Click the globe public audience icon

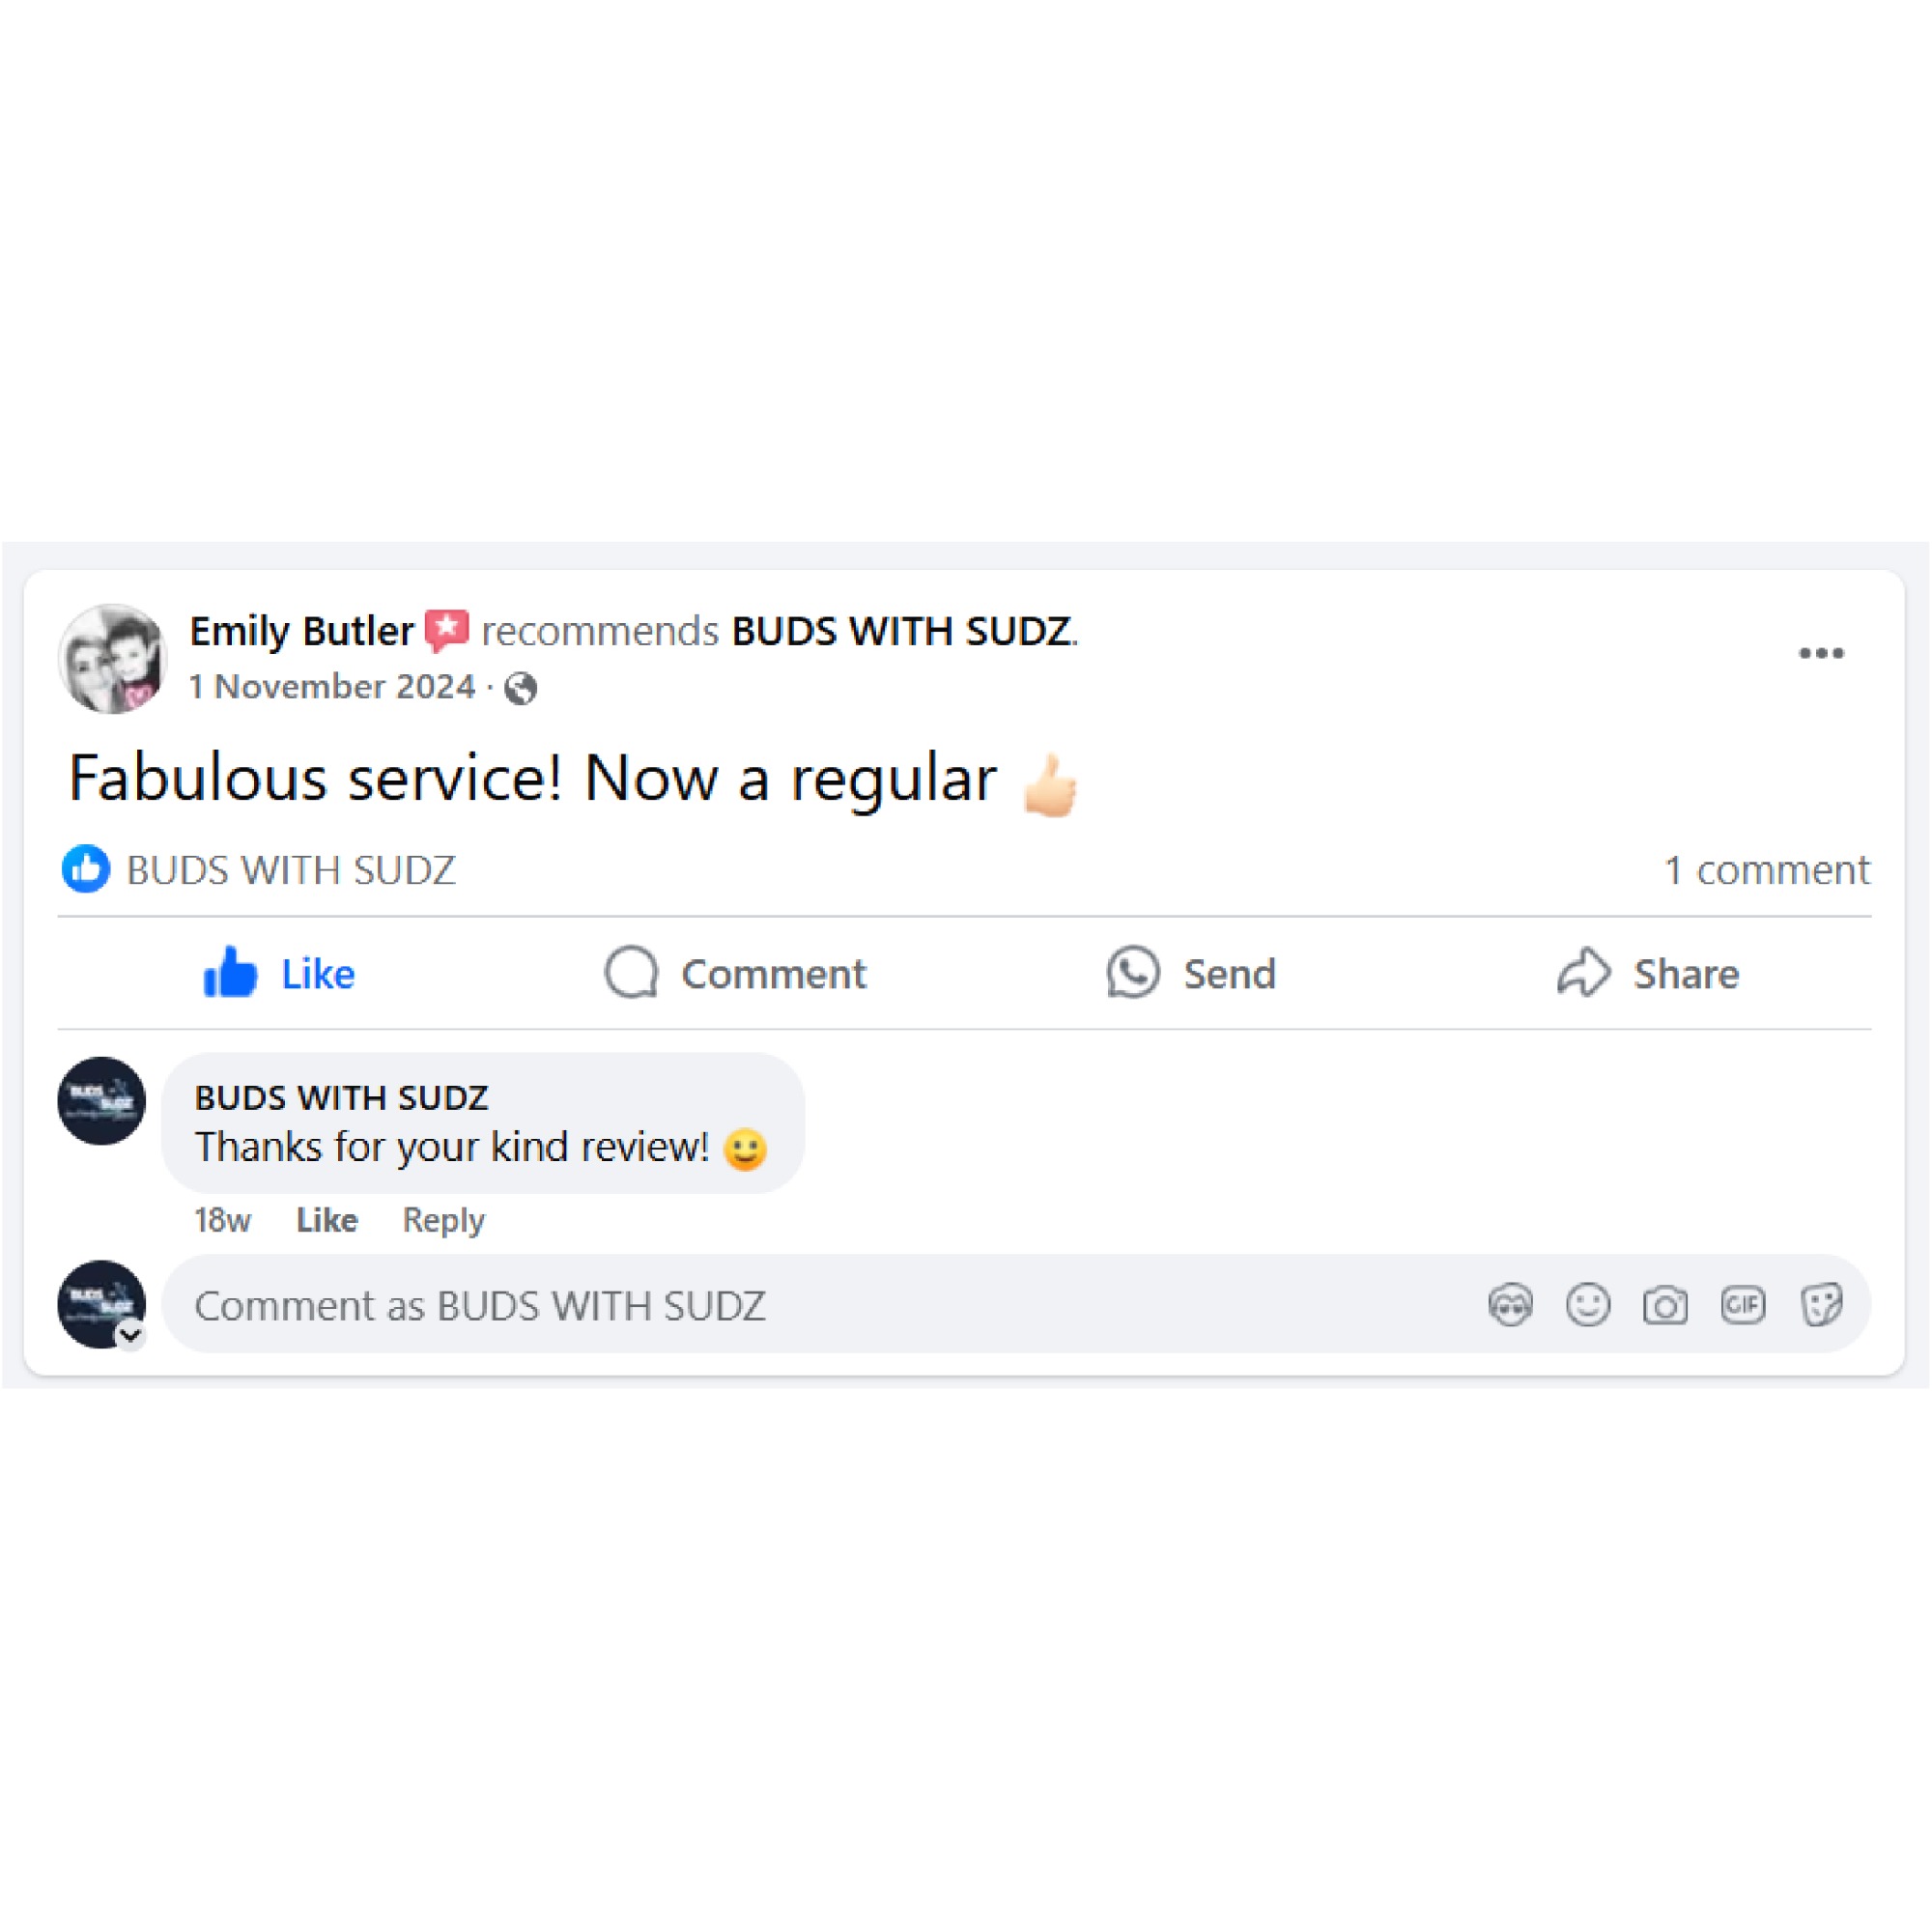[520, 688]
